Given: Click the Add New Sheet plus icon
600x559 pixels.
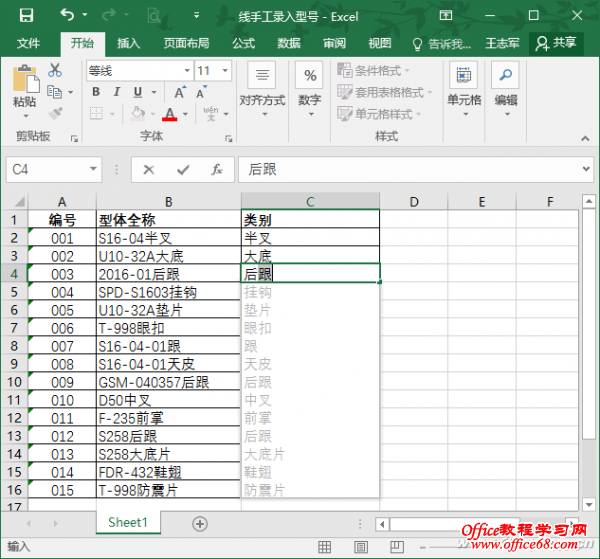Looking at the screenshot, I should click(x=200, y=524).
